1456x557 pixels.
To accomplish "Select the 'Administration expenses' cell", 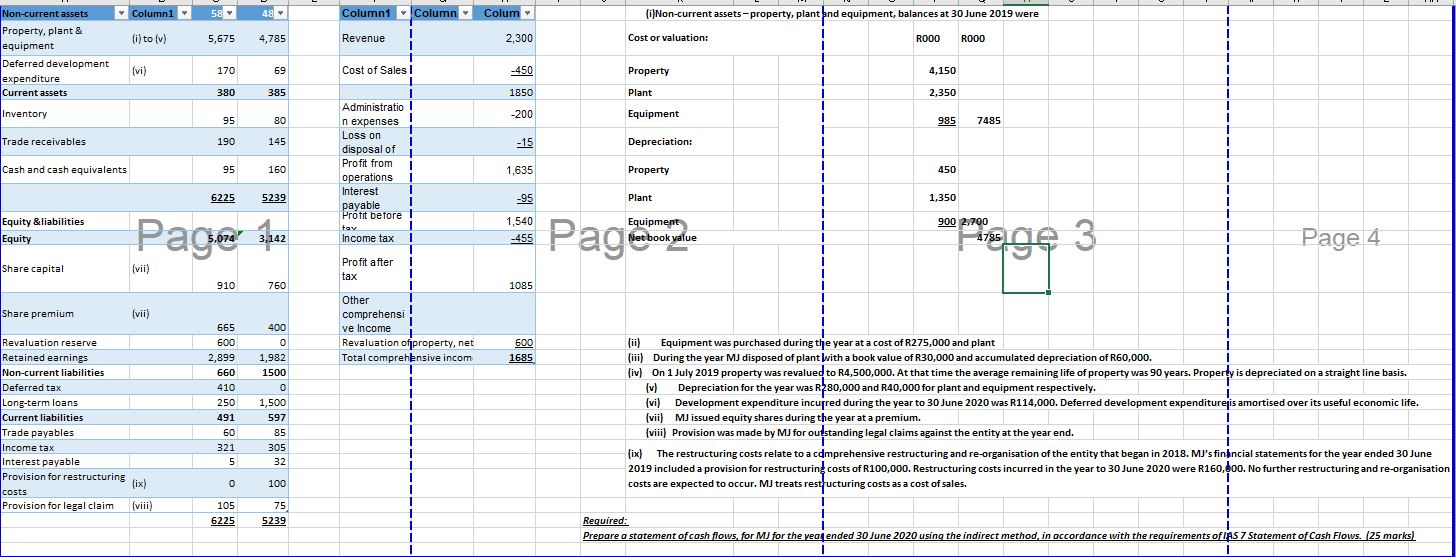I will [x=375, y=114].
